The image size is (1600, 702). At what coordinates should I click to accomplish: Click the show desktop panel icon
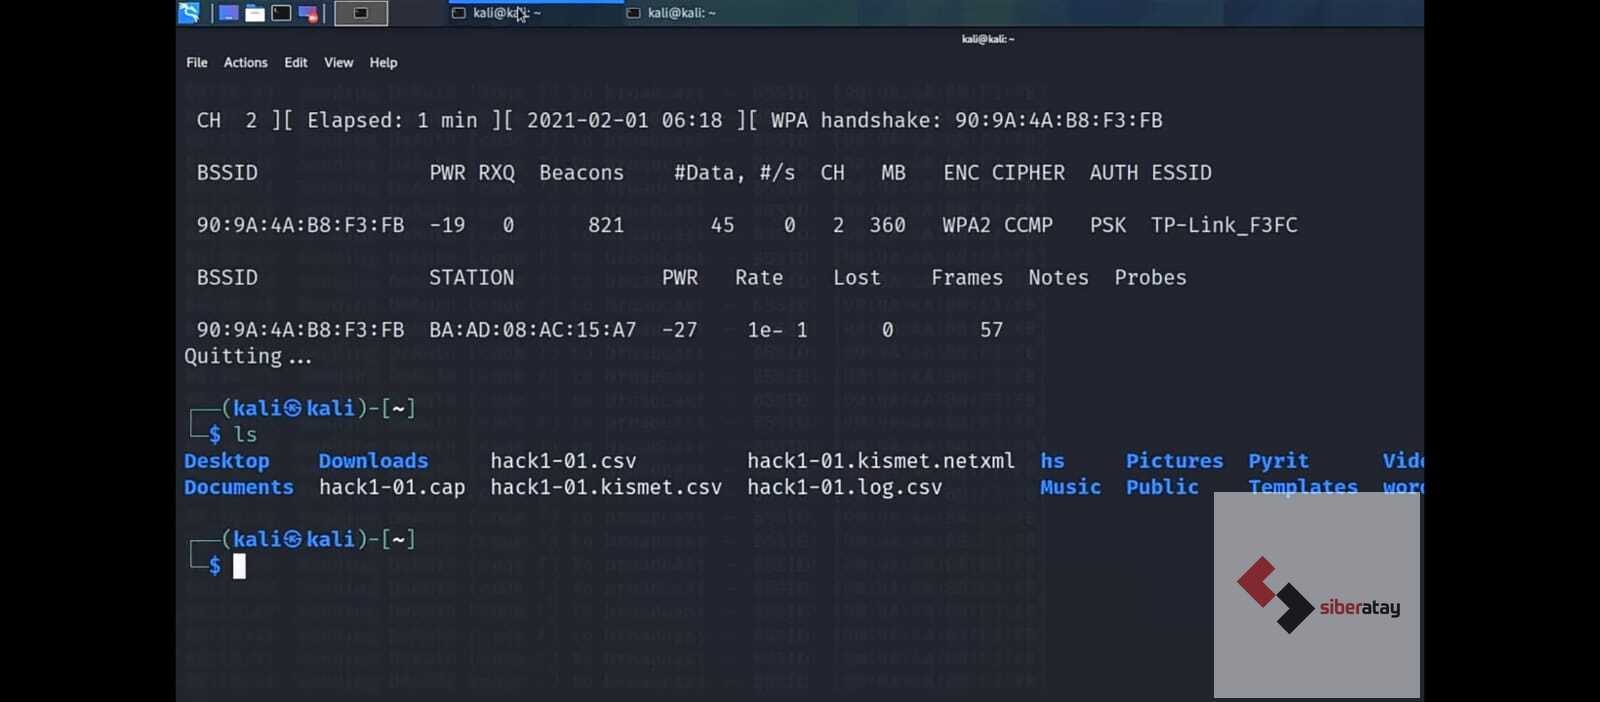229,13
